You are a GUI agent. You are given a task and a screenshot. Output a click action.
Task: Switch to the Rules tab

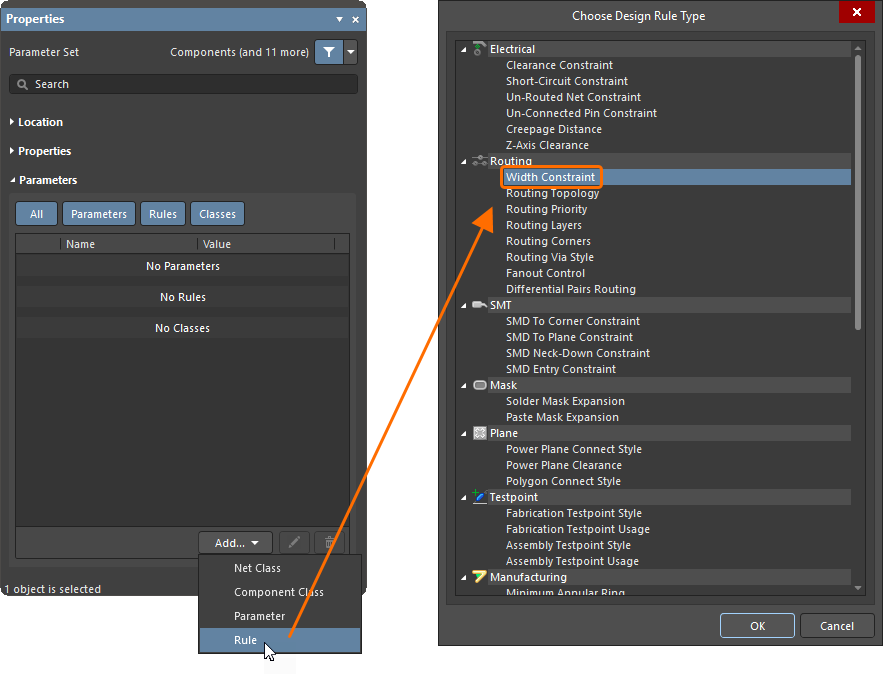162,213
